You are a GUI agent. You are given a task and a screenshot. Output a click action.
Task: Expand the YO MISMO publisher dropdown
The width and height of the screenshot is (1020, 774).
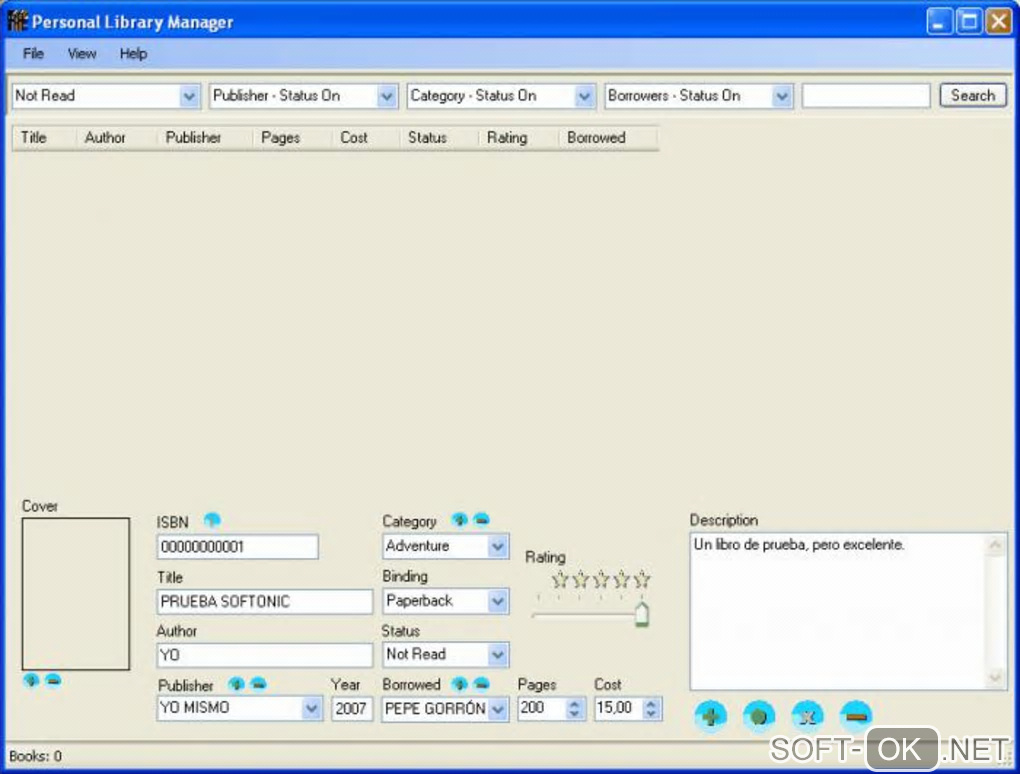click(312, 708)
